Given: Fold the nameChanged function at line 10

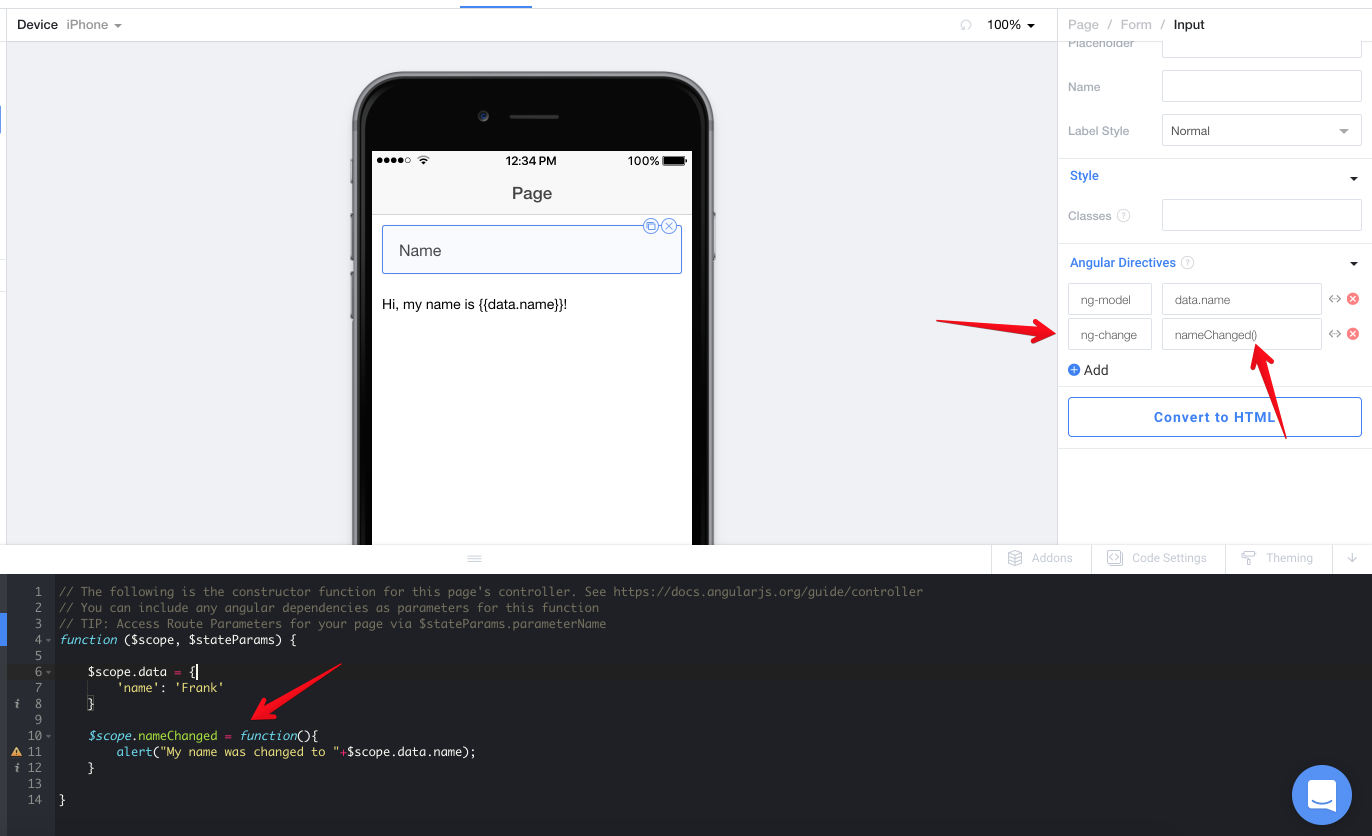Looking at the screenshot, I should pyautogui.click(x=48, y=736).
